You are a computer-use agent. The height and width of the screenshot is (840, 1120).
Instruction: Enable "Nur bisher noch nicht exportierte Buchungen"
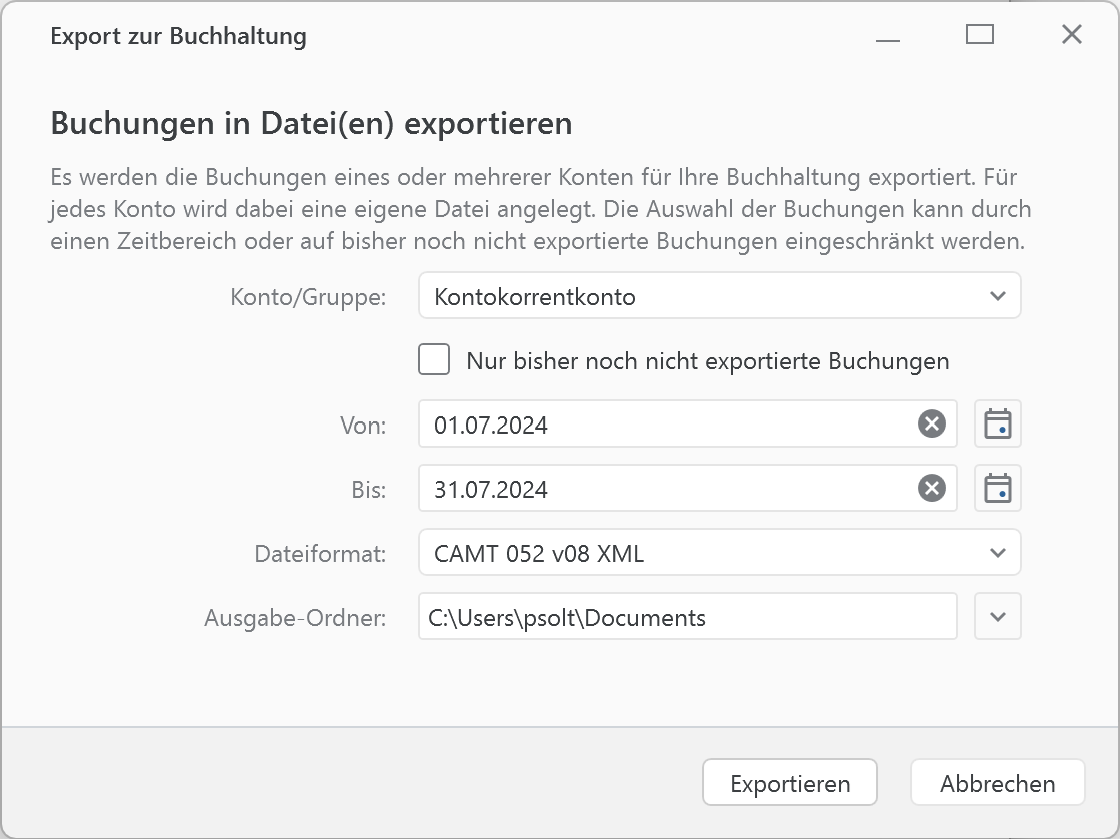tap(434, 360)
